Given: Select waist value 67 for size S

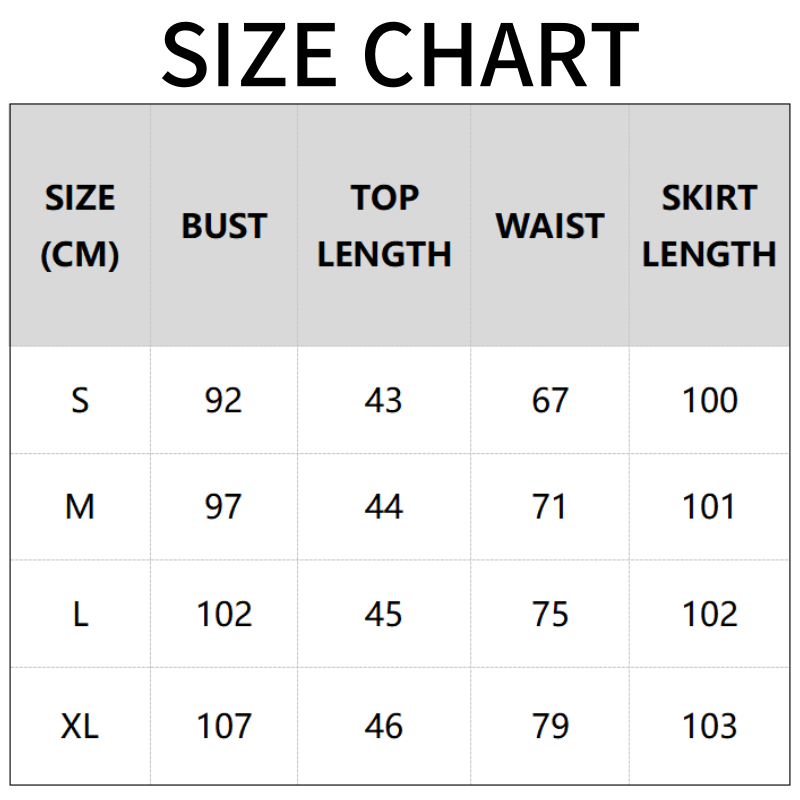Looking at the screenshot, I should click(x=550, y=400).
